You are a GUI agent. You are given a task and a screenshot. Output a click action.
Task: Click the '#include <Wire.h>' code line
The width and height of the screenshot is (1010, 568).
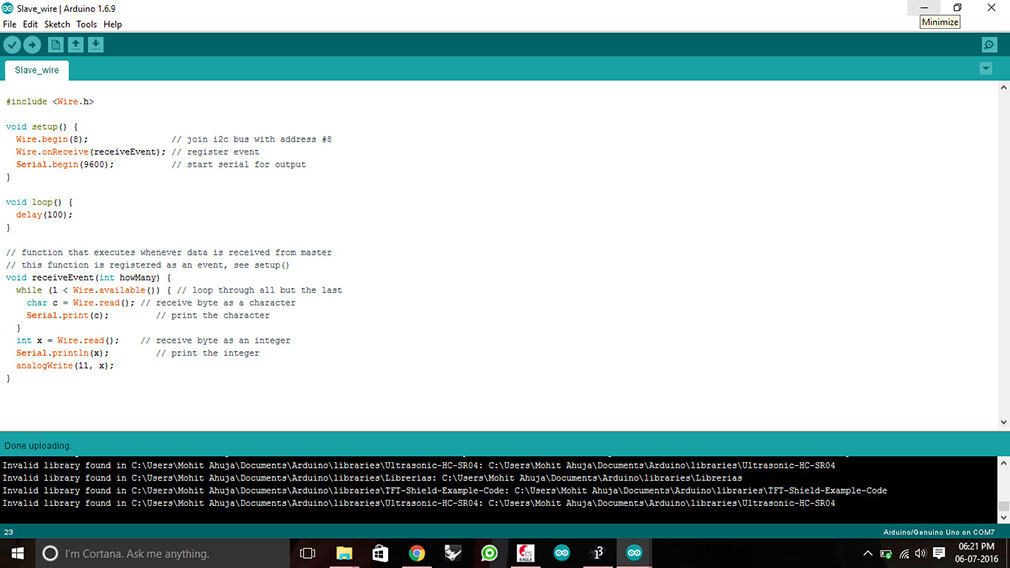[x=50, y=102]
